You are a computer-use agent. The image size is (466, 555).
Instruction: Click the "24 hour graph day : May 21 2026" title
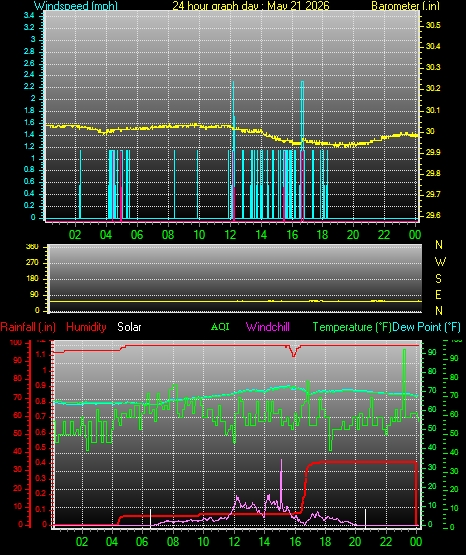[251, 6]
